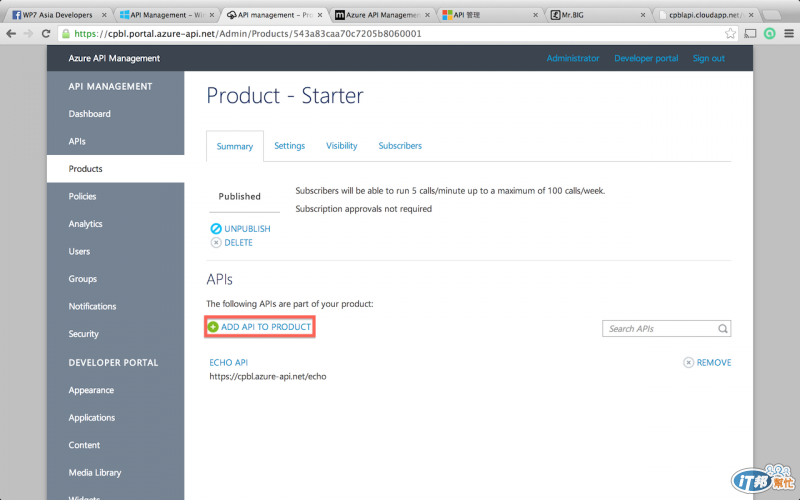800x500 pixels.
Task: Open the ECHO API link
Action: pos(229,363)
